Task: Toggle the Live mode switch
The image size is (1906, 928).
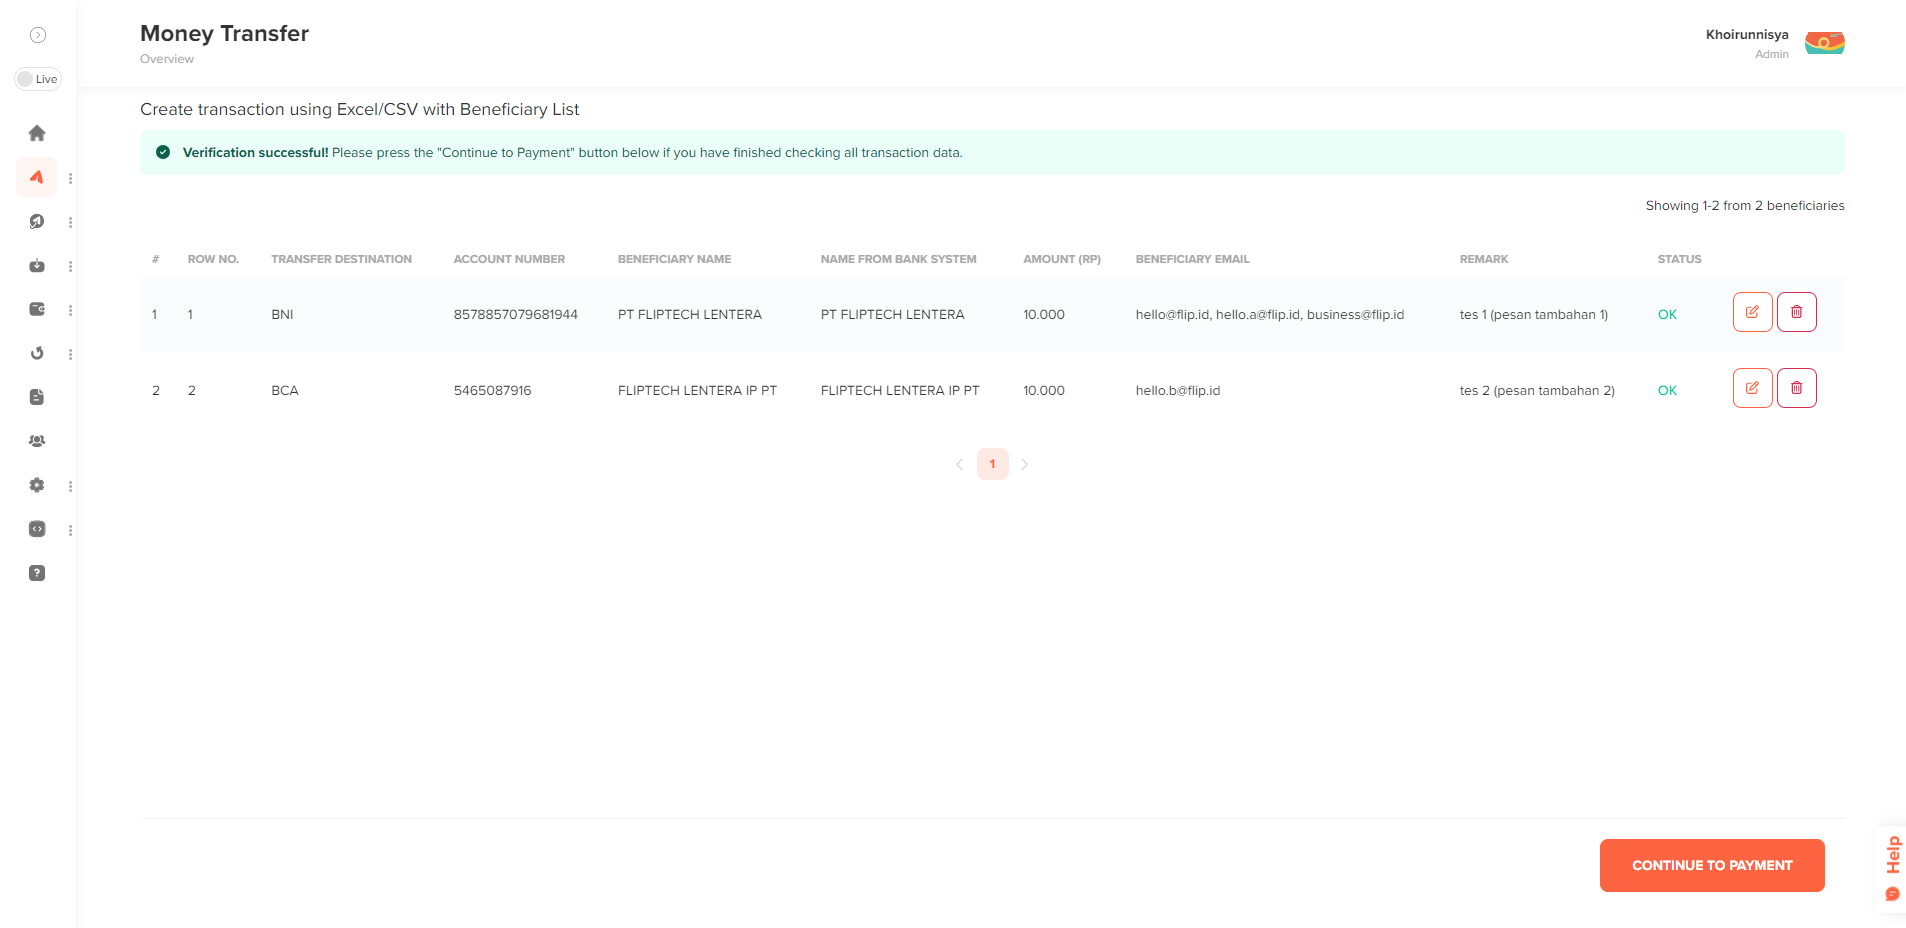Action: [38, 78]
